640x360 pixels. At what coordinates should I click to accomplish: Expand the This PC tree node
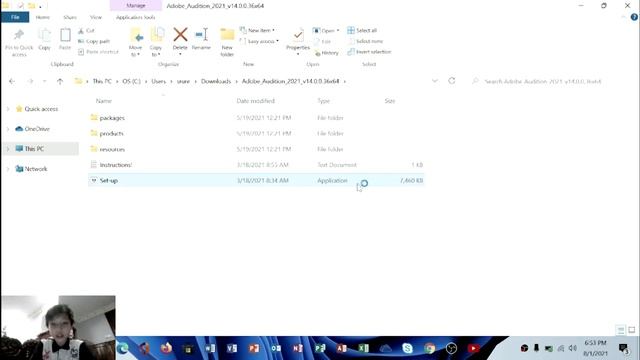8,149
